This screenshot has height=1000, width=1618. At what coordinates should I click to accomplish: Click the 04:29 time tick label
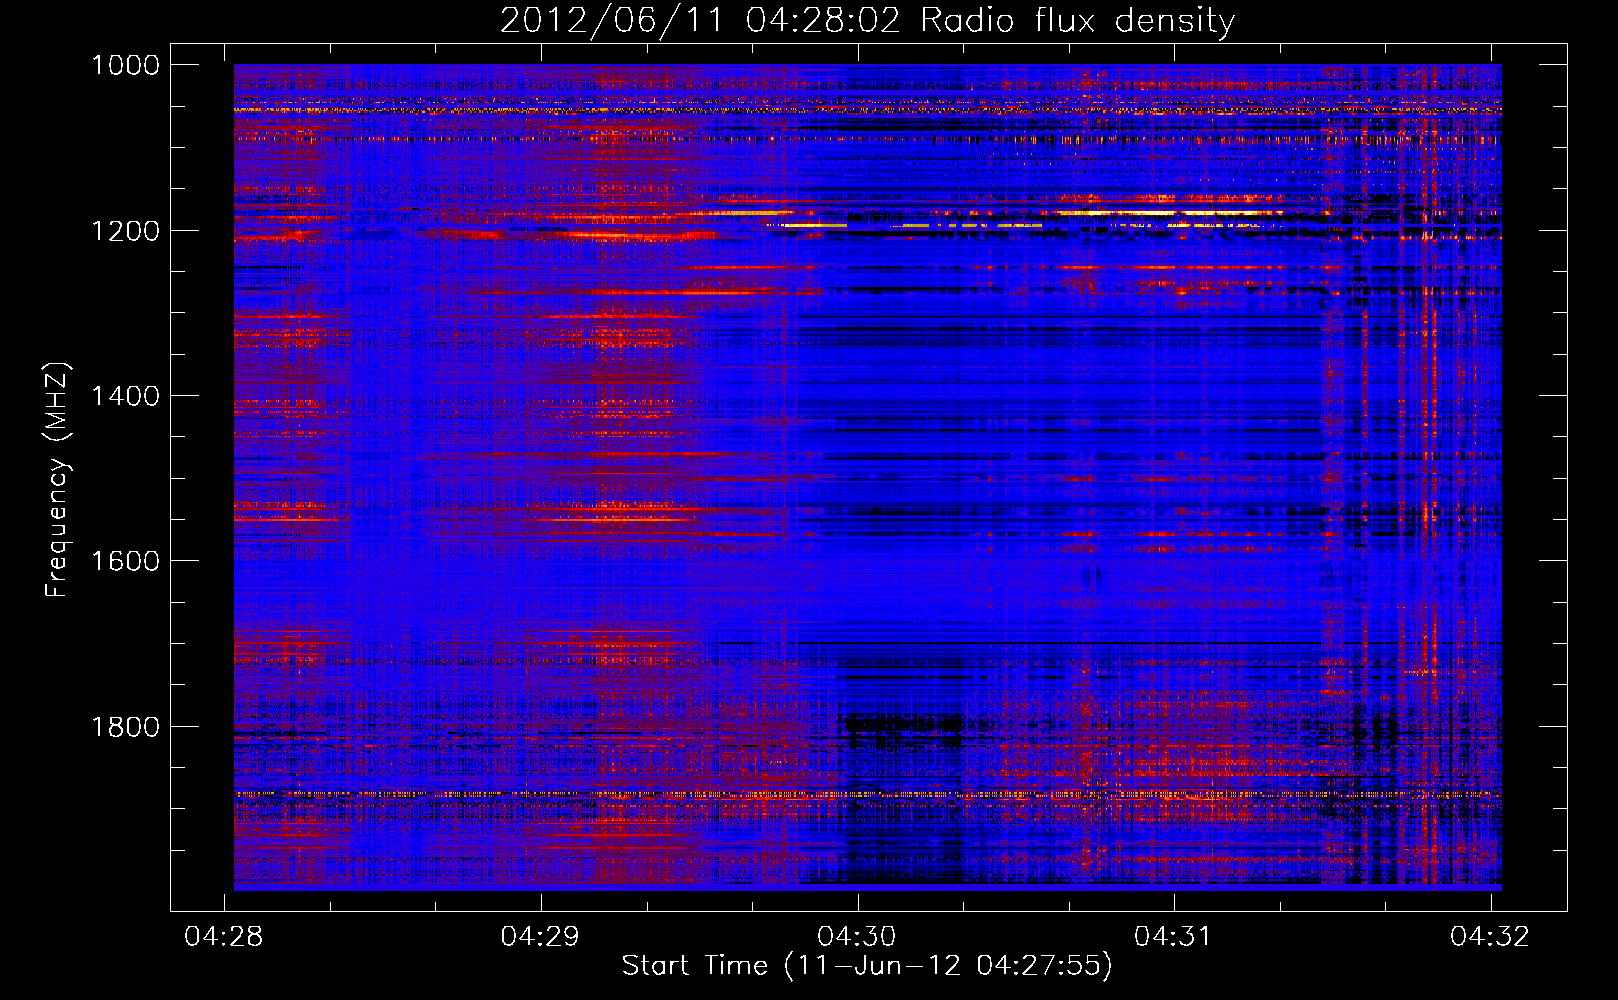[x=541, y=936]
